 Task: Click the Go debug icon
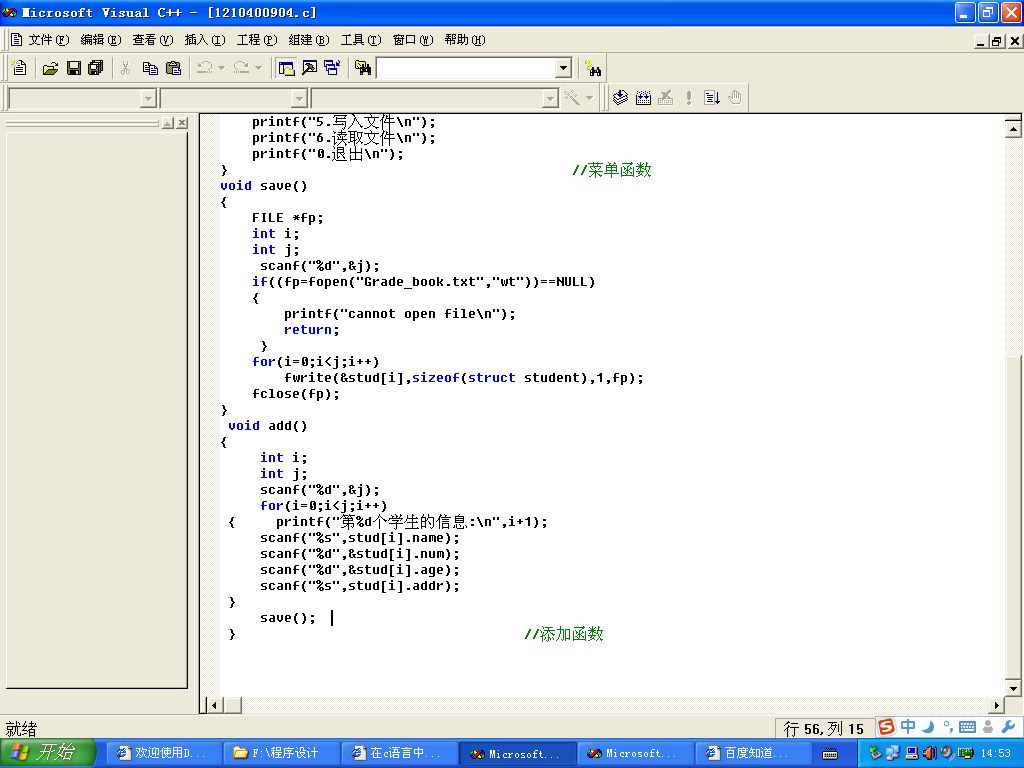[712, 98]
